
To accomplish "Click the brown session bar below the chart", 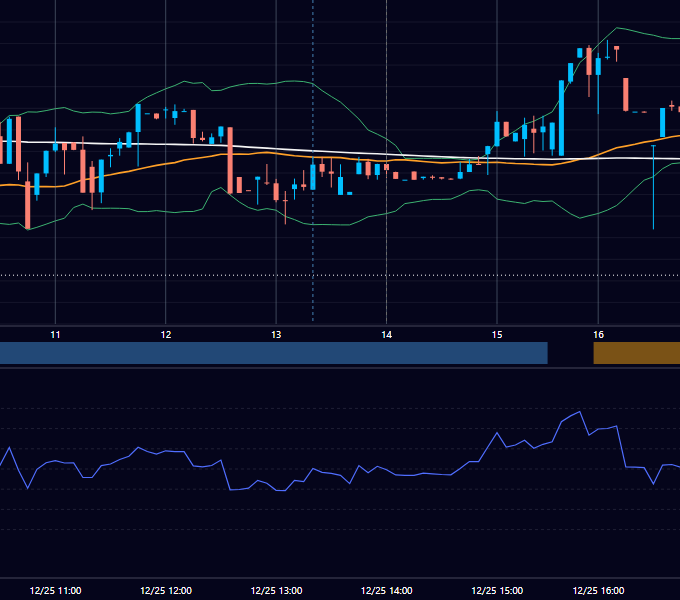I will (x=637, y=353).
